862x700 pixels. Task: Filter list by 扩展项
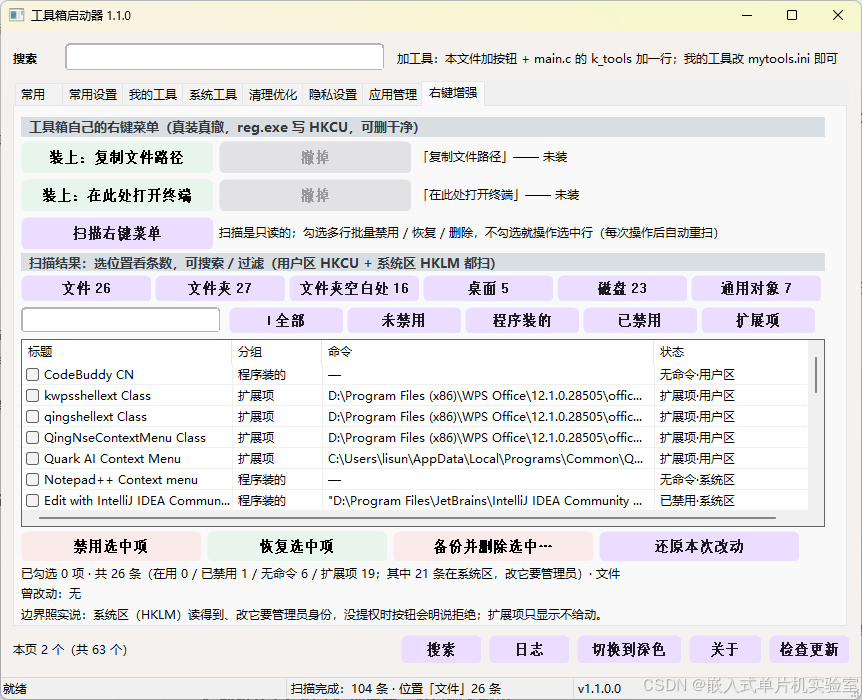coord(758,321)
